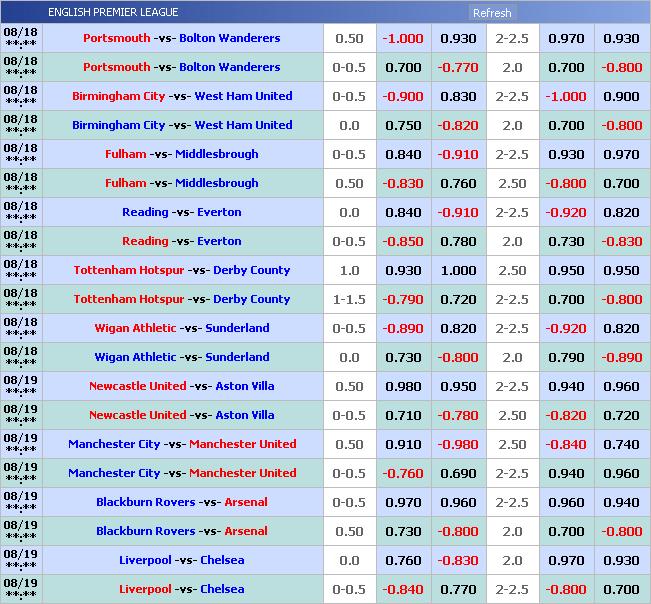The width and height of the screenshot is (651, 604).
Task: Click 0.780 odds in Reading vs Everton row
Action: (x=458, y=241)
